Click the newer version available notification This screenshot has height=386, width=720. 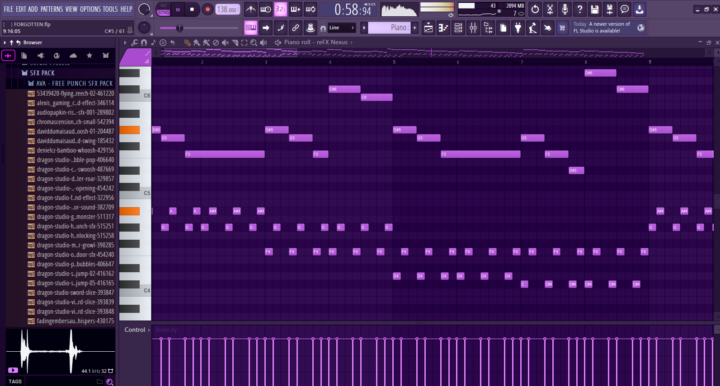603,28
